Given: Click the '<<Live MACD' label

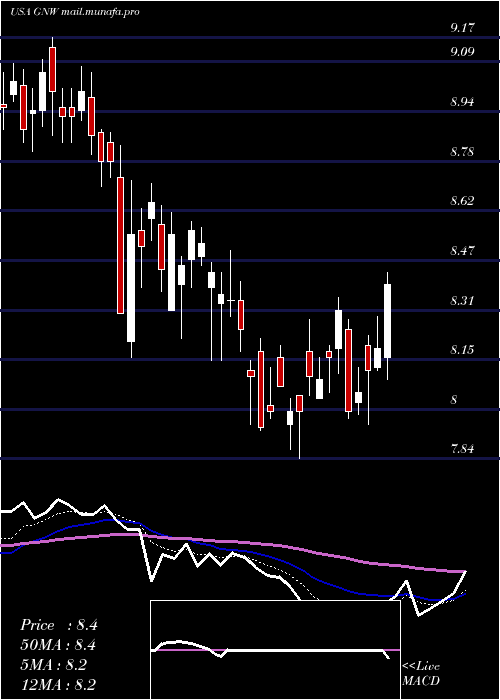Looking at the screenshot, I should 421,674.
